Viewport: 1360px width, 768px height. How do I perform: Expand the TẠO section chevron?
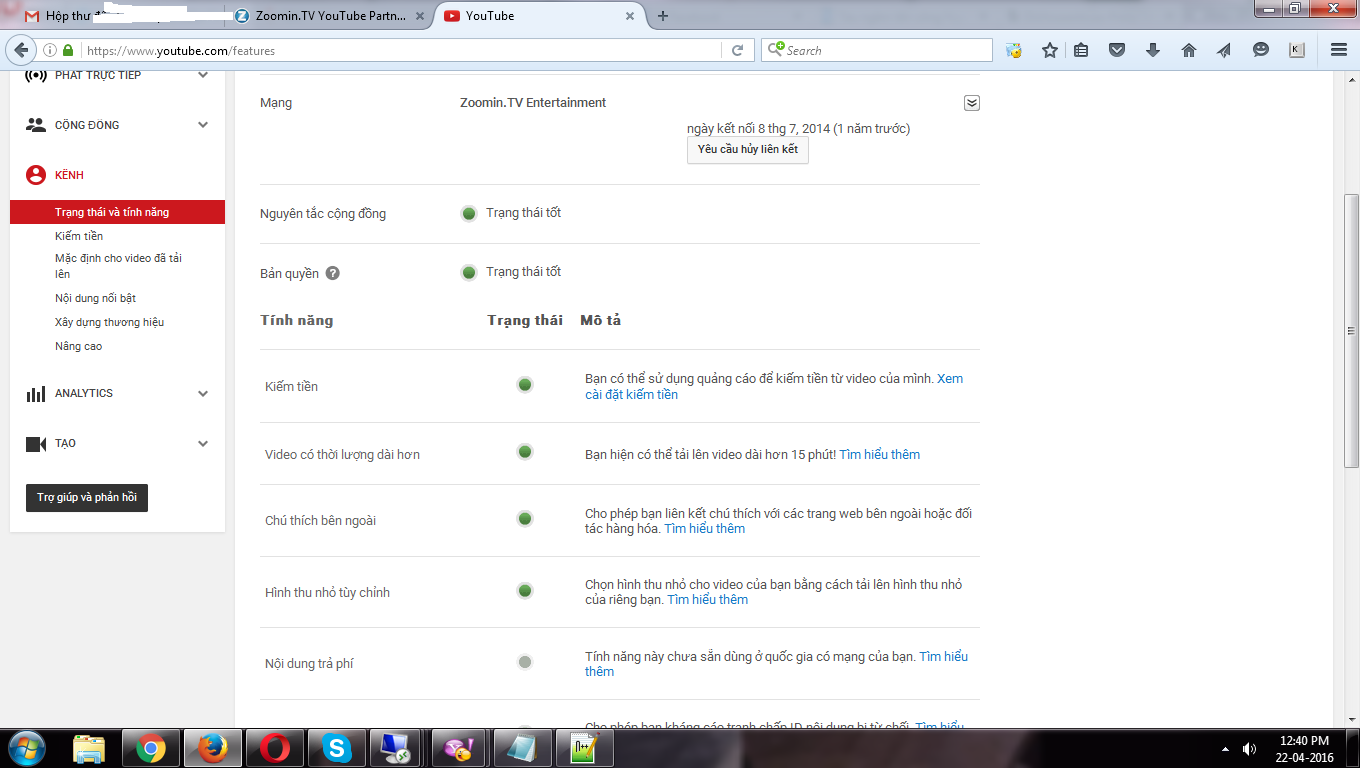pyautogui.click(x=203, y=444)
